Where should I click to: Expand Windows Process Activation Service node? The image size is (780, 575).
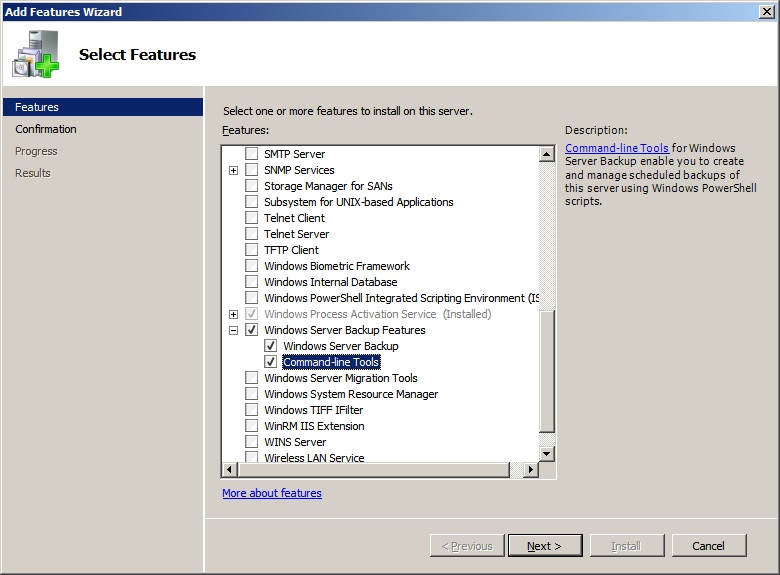pos(233,314)
